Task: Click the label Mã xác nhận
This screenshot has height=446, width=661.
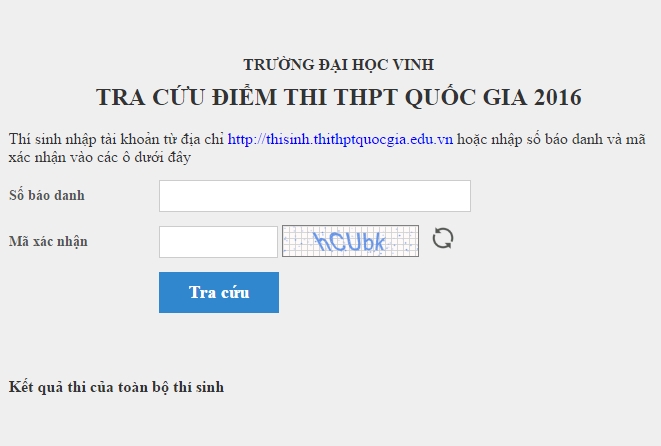Action: coord(48,242)
